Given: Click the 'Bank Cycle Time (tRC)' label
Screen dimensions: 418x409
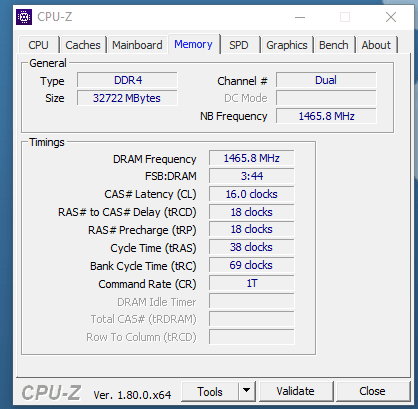Looking at the screenshot, I should click(143, 266).
